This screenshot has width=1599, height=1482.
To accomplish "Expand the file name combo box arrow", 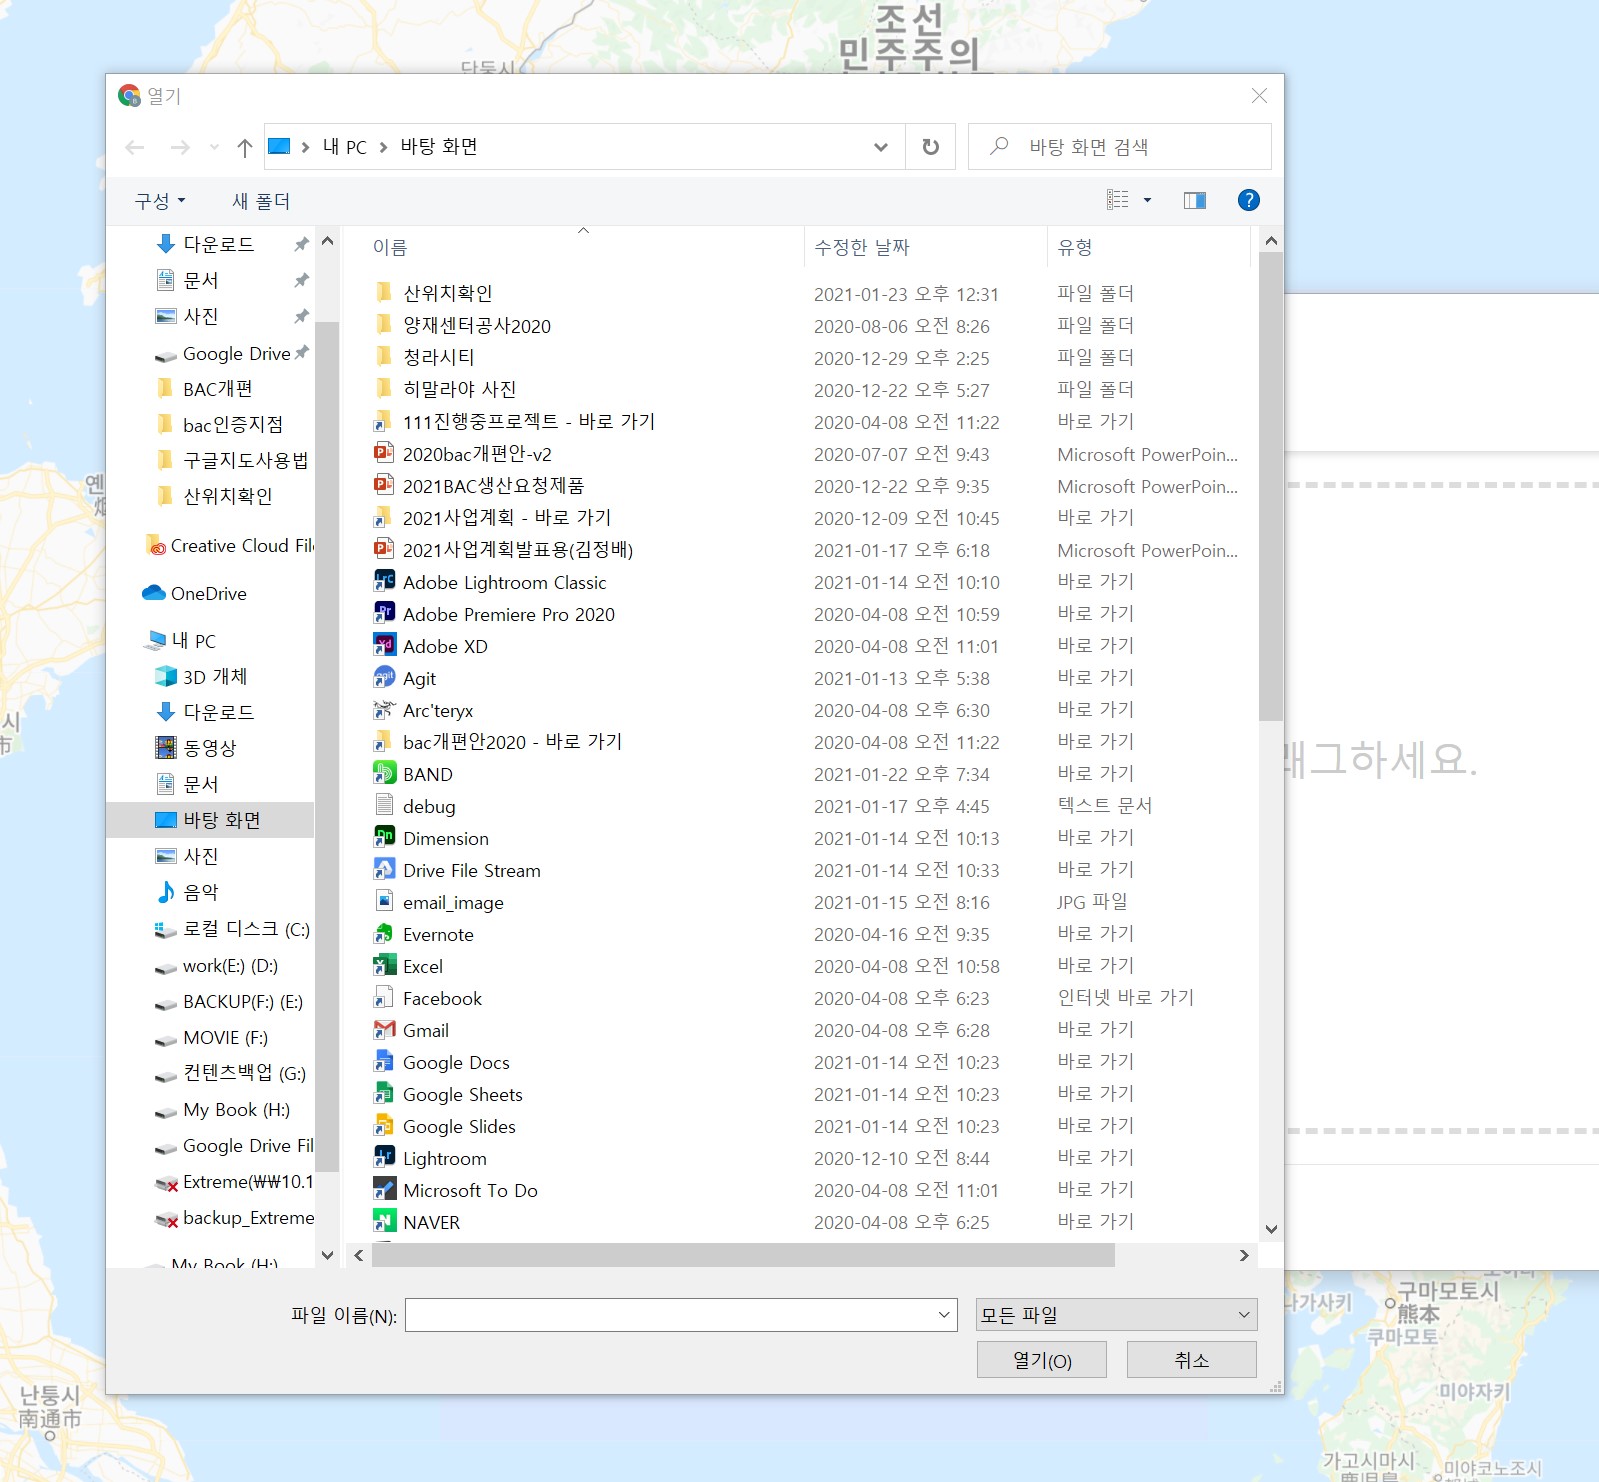I will pos(944,1315).
